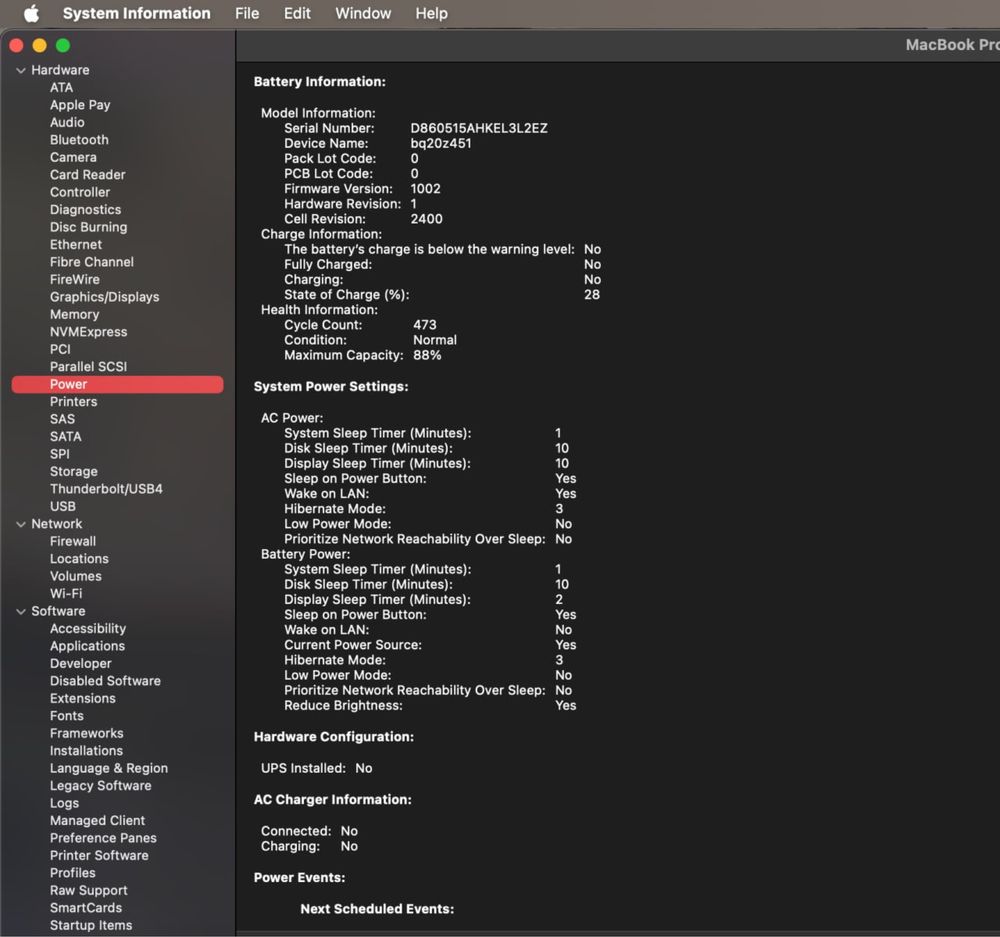Viewport: 1000px width, 937px height.
Task: Select Frameworks under Software
Action: [x=87, y=733]
